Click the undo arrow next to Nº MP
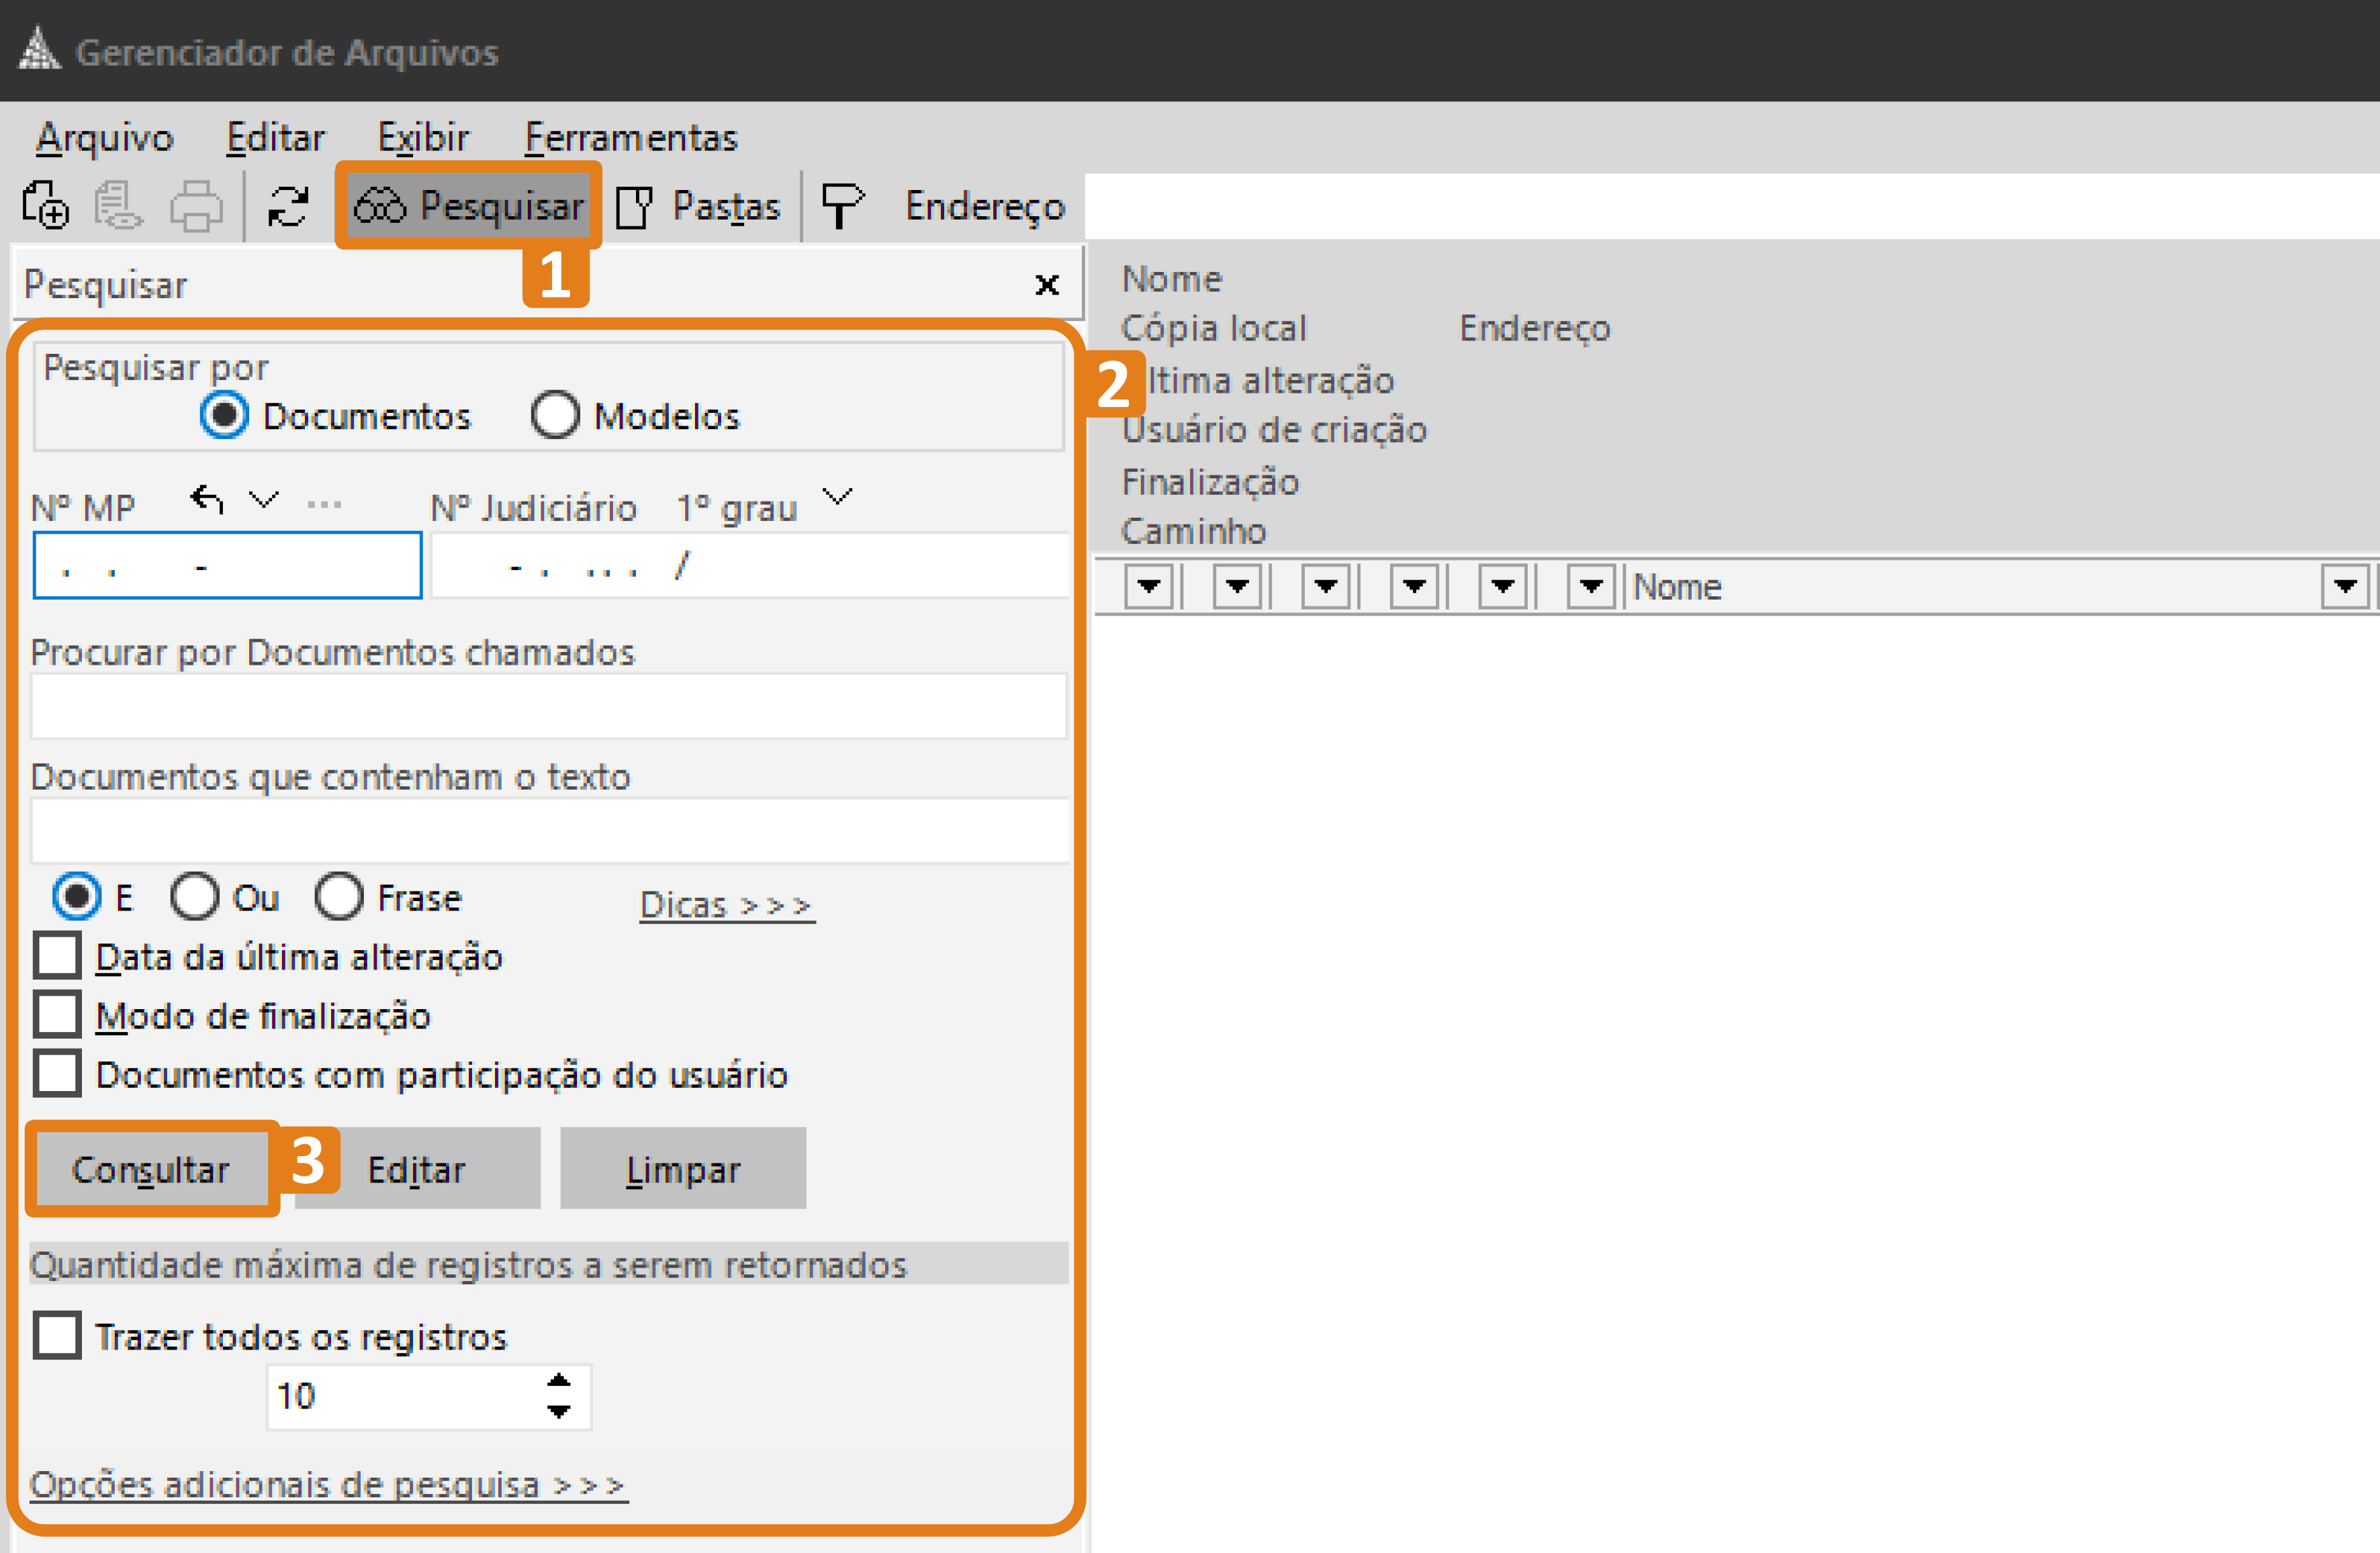The width and height of the screenshot is (2380, 1553). (205, 500)
